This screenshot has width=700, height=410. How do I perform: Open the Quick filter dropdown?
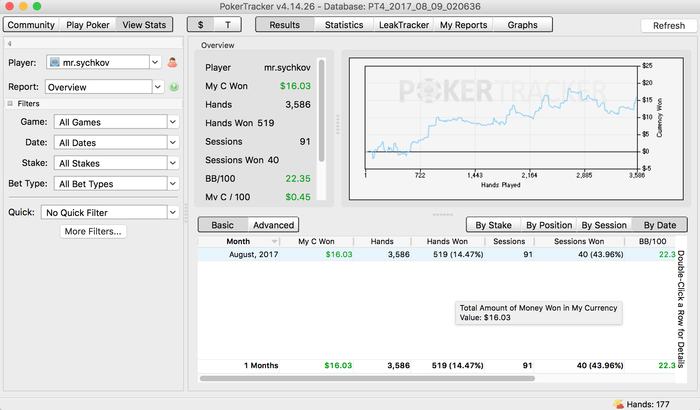(x=173, y=212)
